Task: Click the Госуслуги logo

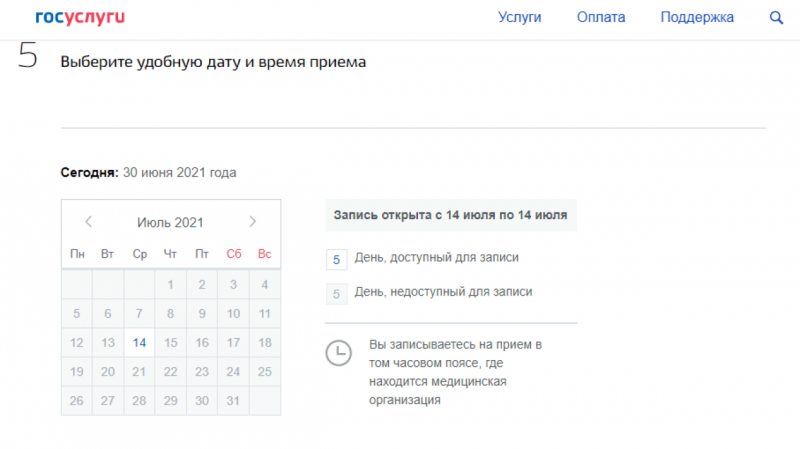Action: [80, 17]
